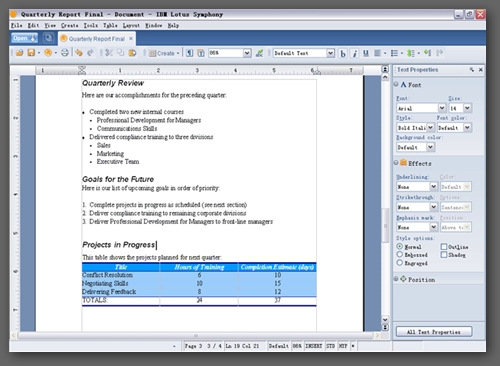Select the Normal style option radio
This screenshot has height=366, width=500.
point(400,246)
